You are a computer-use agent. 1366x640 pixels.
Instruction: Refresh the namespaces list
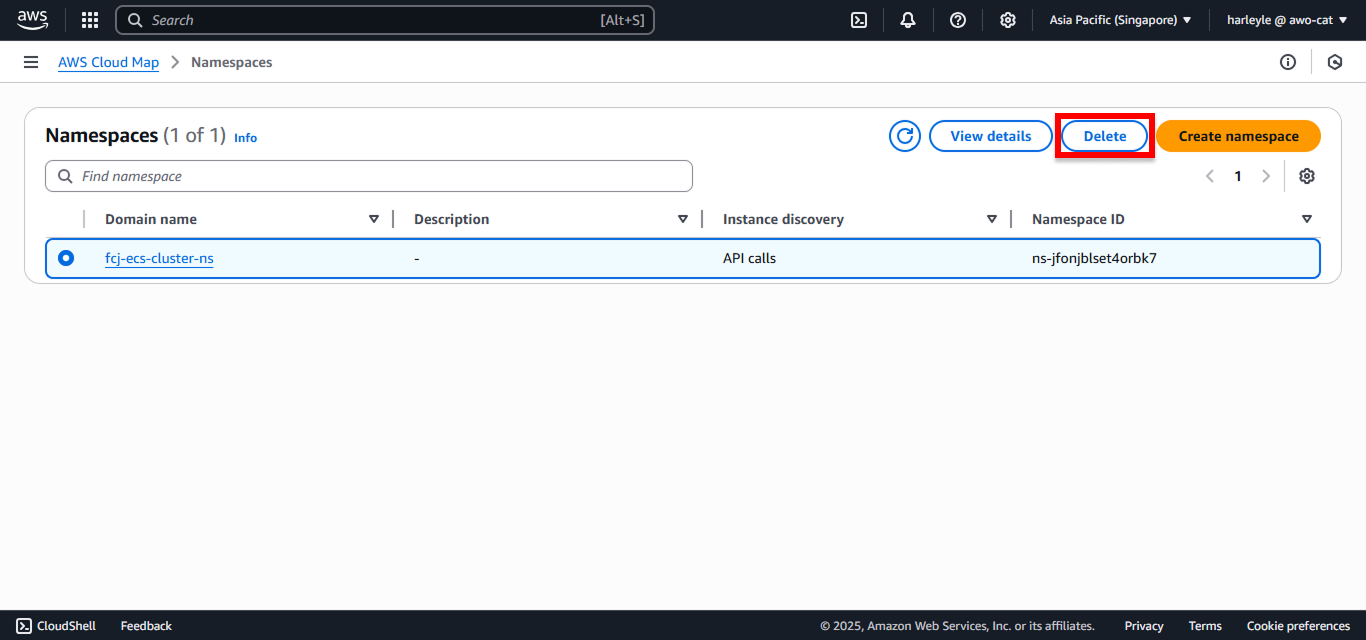click(x=905, y=136)
